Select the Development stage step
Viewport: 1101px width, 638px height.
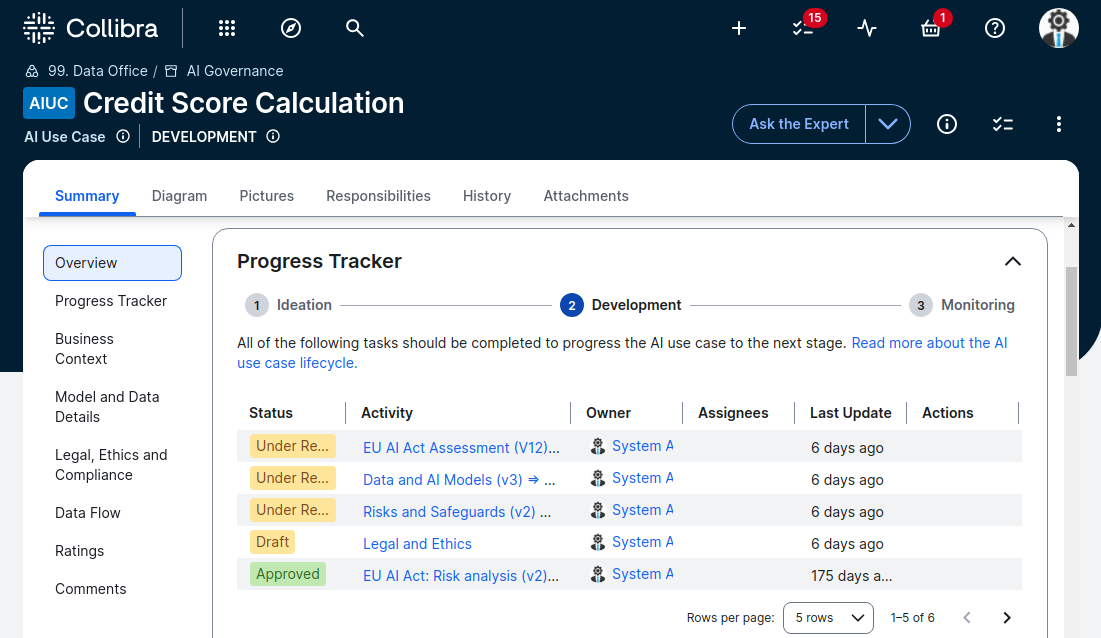click(x=621, y=305)
